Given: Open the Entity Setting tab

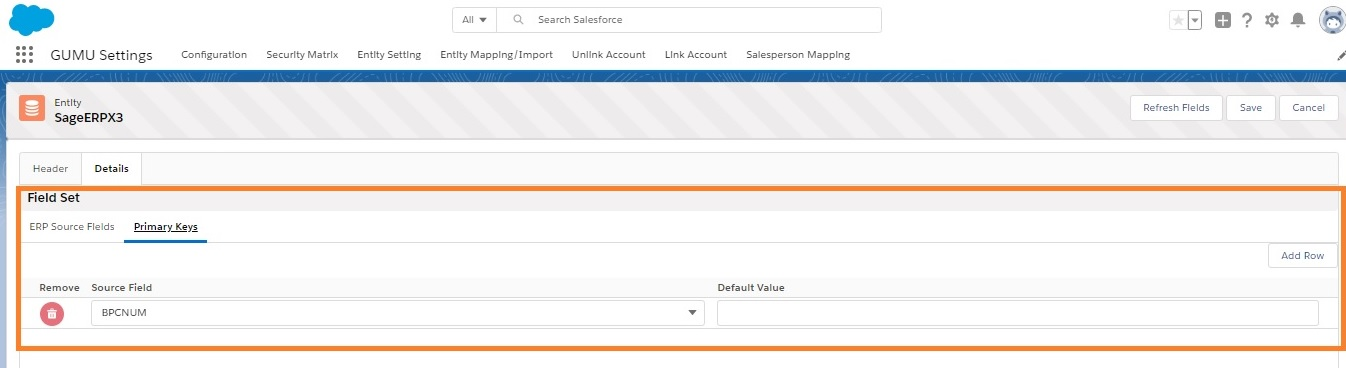Looking at the screenshot, I should (x=389, y=55).
